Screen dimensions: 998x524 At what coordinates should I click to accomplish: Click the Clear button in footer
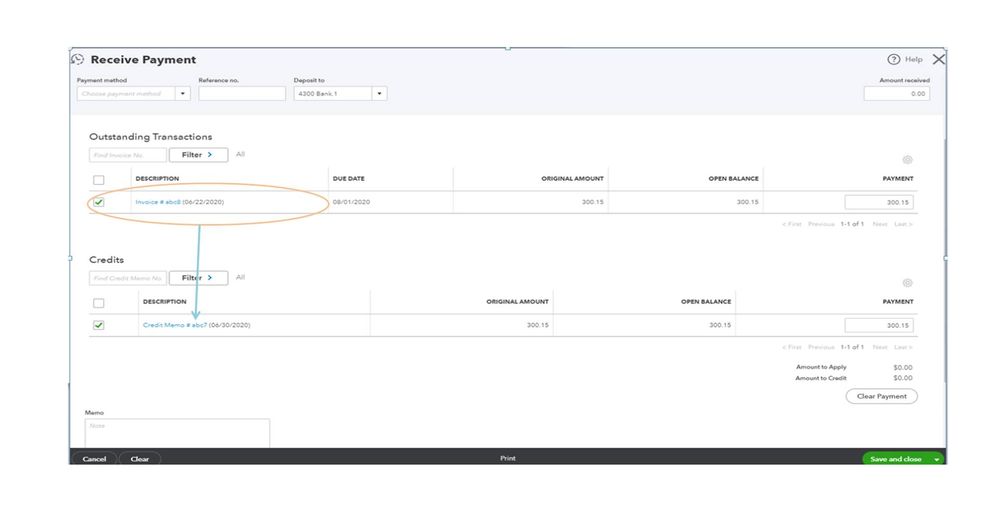tap(139, 459)
